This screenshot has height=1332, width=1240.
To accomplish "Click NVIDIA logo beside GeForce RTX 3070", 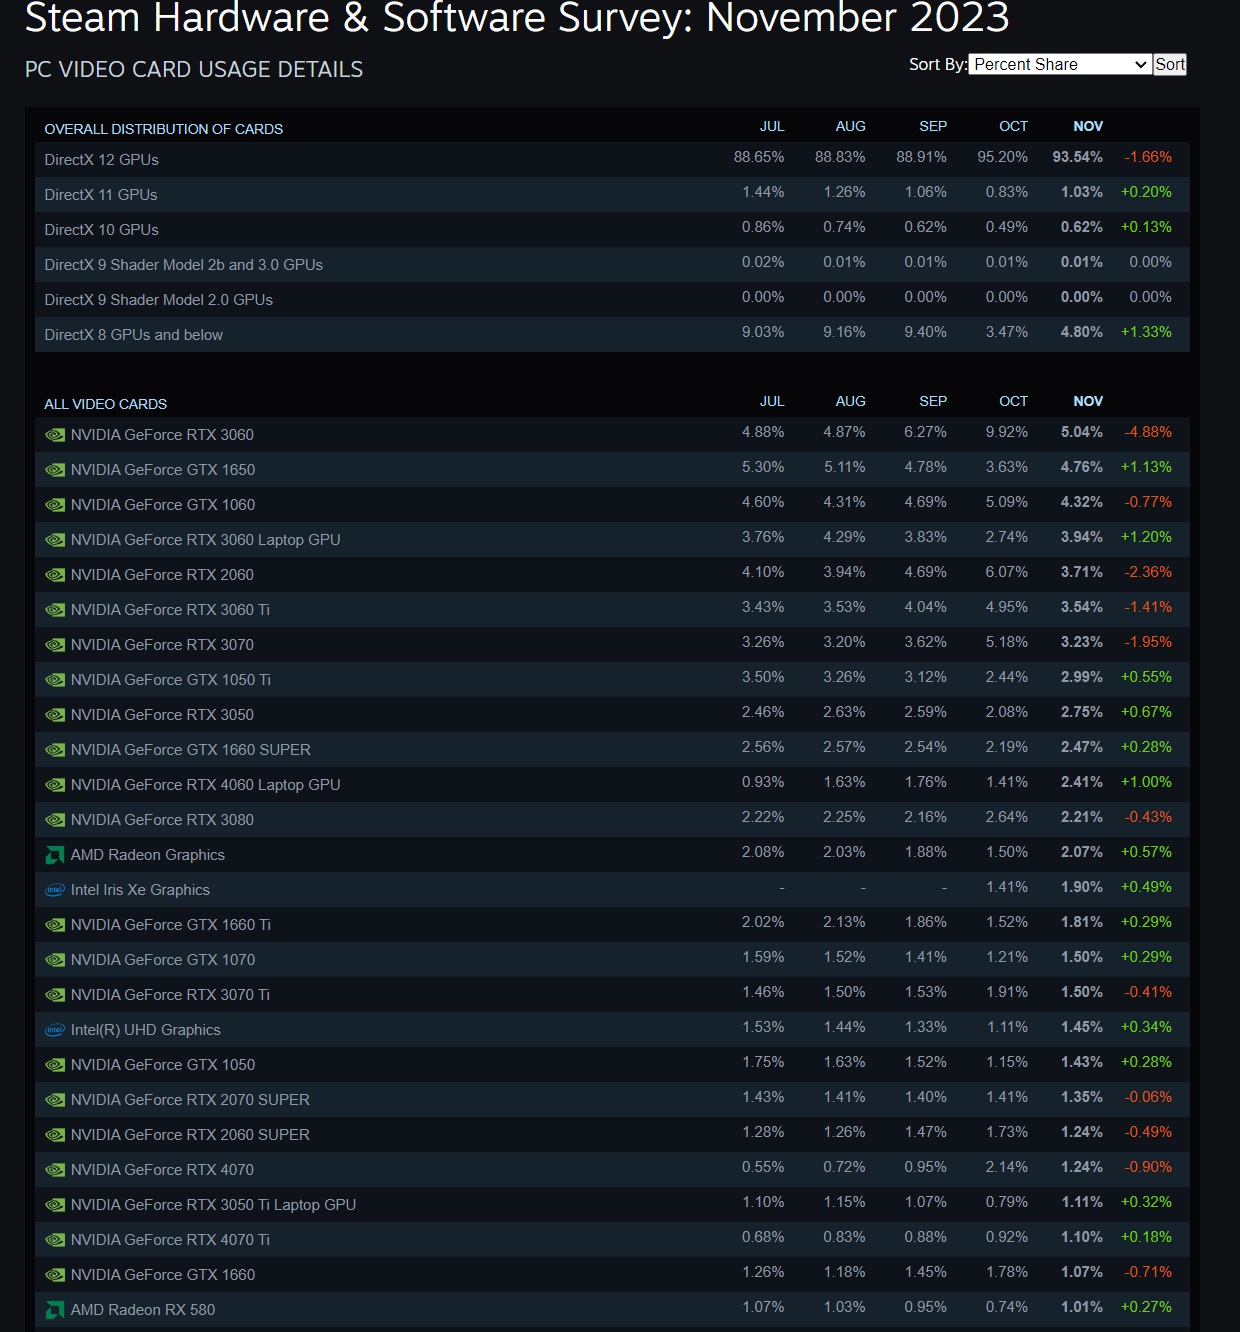I will tap(55, 645).
